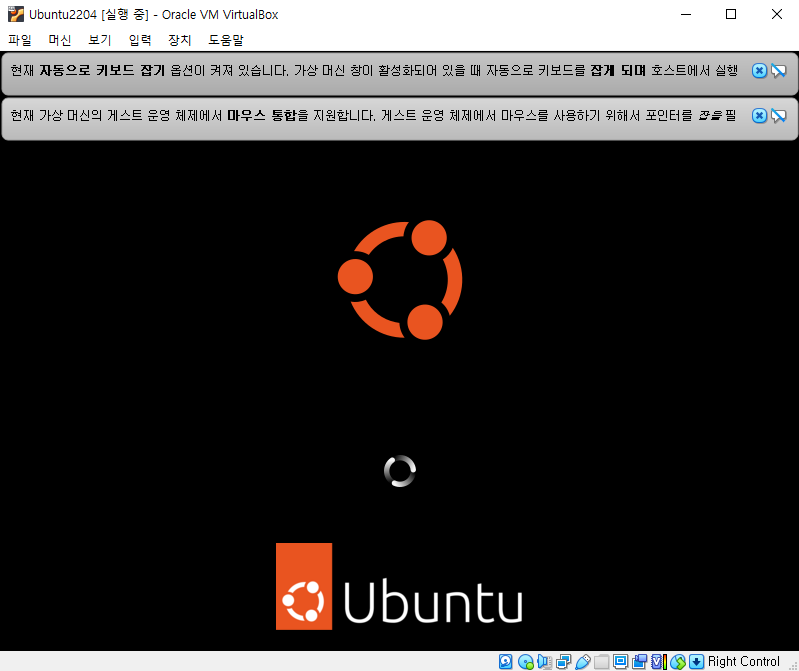Minimize the VirtualBox window
This screenshot has height=671, width=799.
pos(686,14)
